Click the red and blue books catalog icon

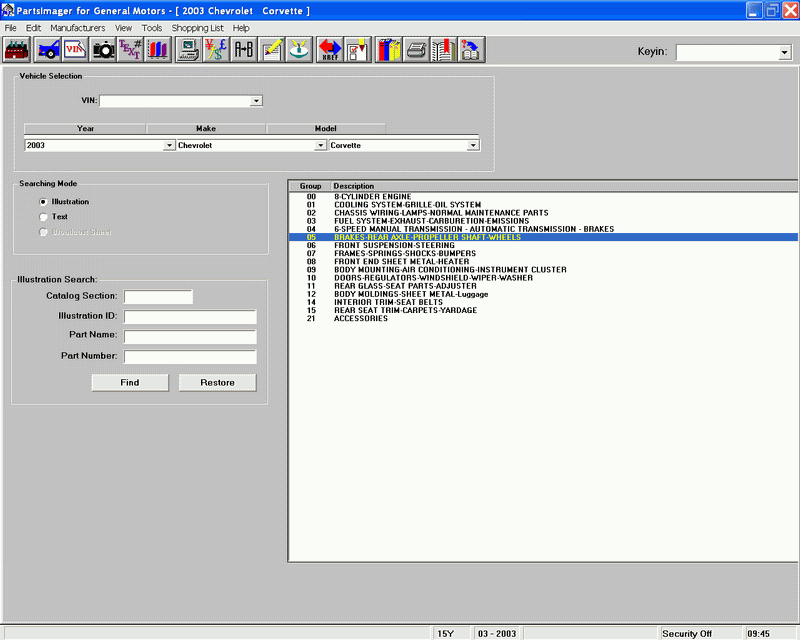click(158, 50)
